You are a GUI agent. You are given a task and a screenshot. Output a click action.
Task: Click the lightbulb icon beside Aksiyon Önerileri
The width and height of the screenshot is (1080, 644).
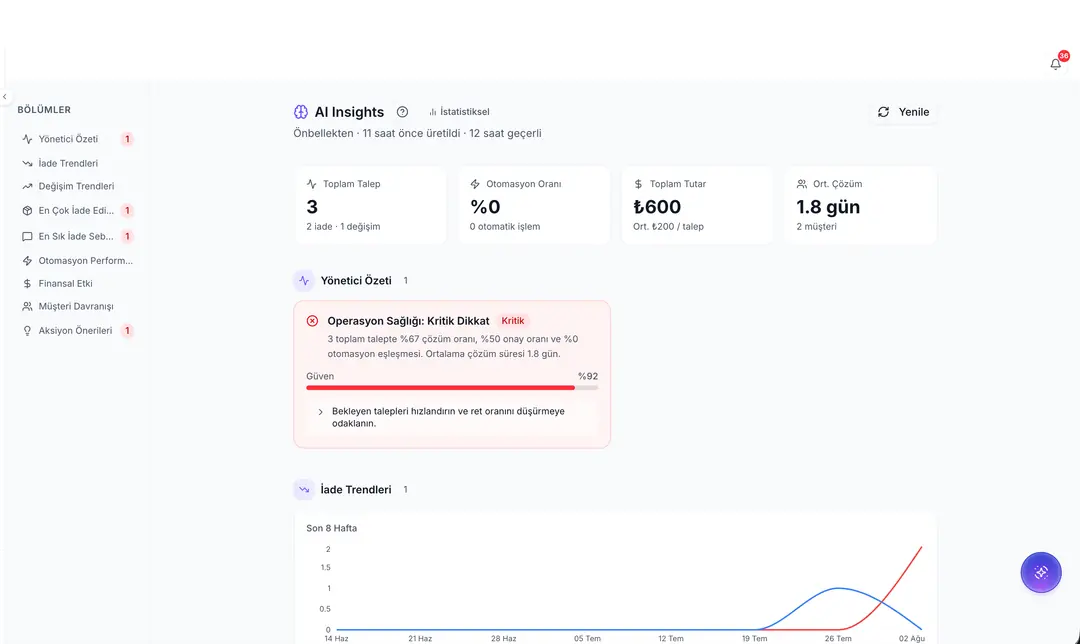(27, 331)
